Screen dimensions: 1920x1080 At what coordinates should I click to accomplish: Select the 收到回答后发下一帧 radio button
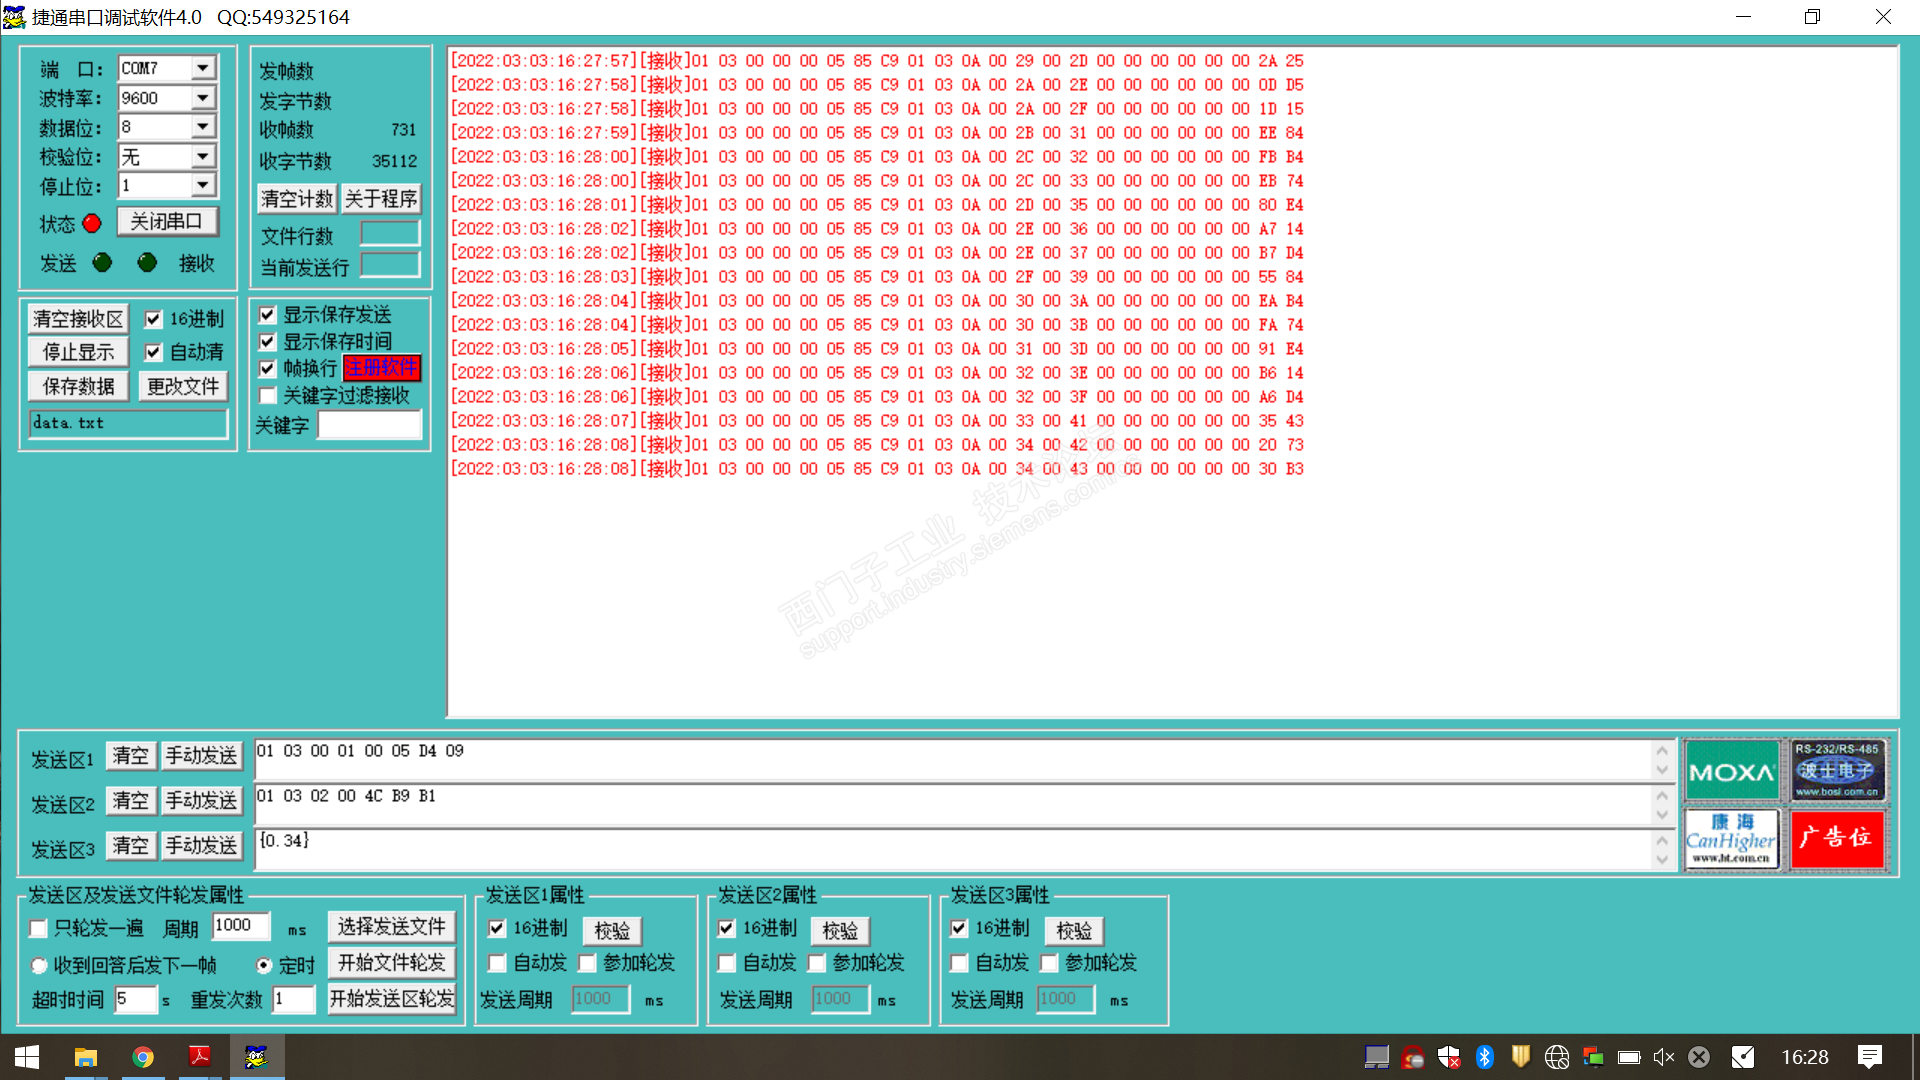(x=39, y=966)
